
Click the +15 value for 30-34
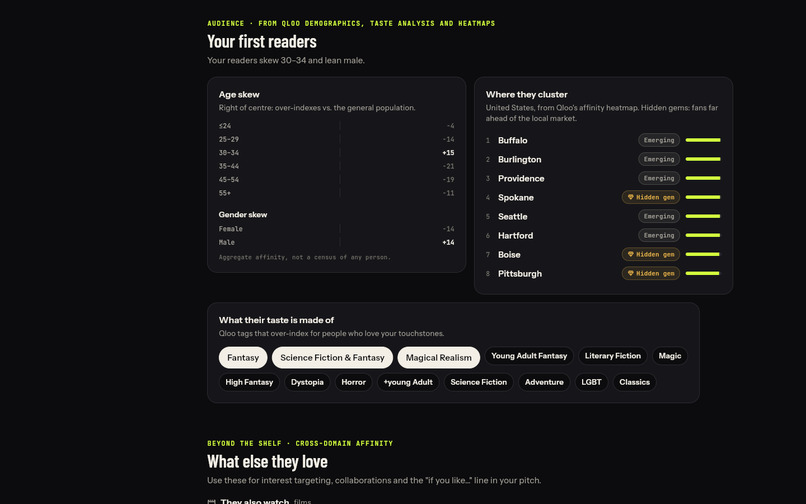point(448,153)
